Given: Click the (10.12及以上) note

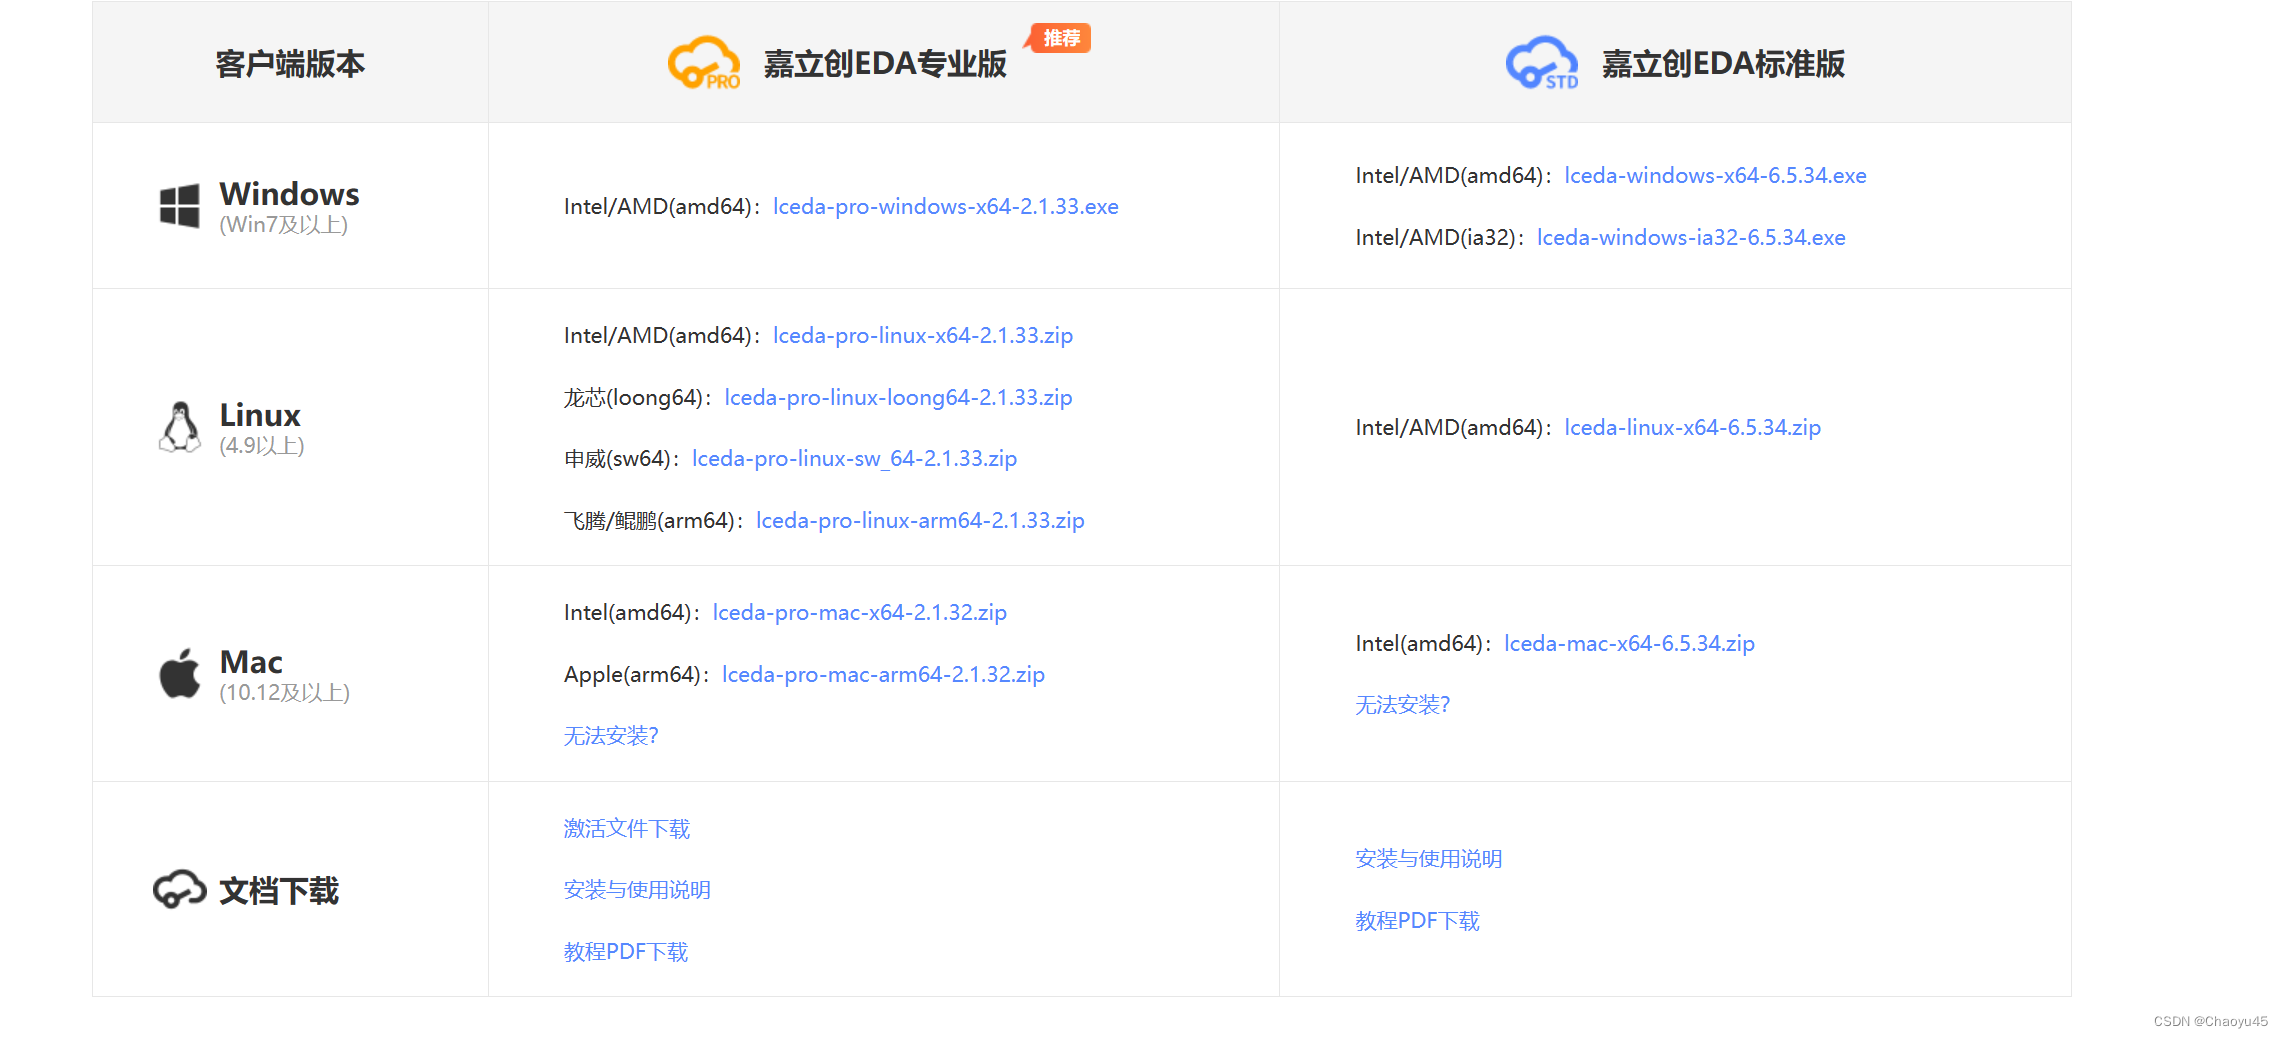Looking at the screenshot, I should (285, 692).
